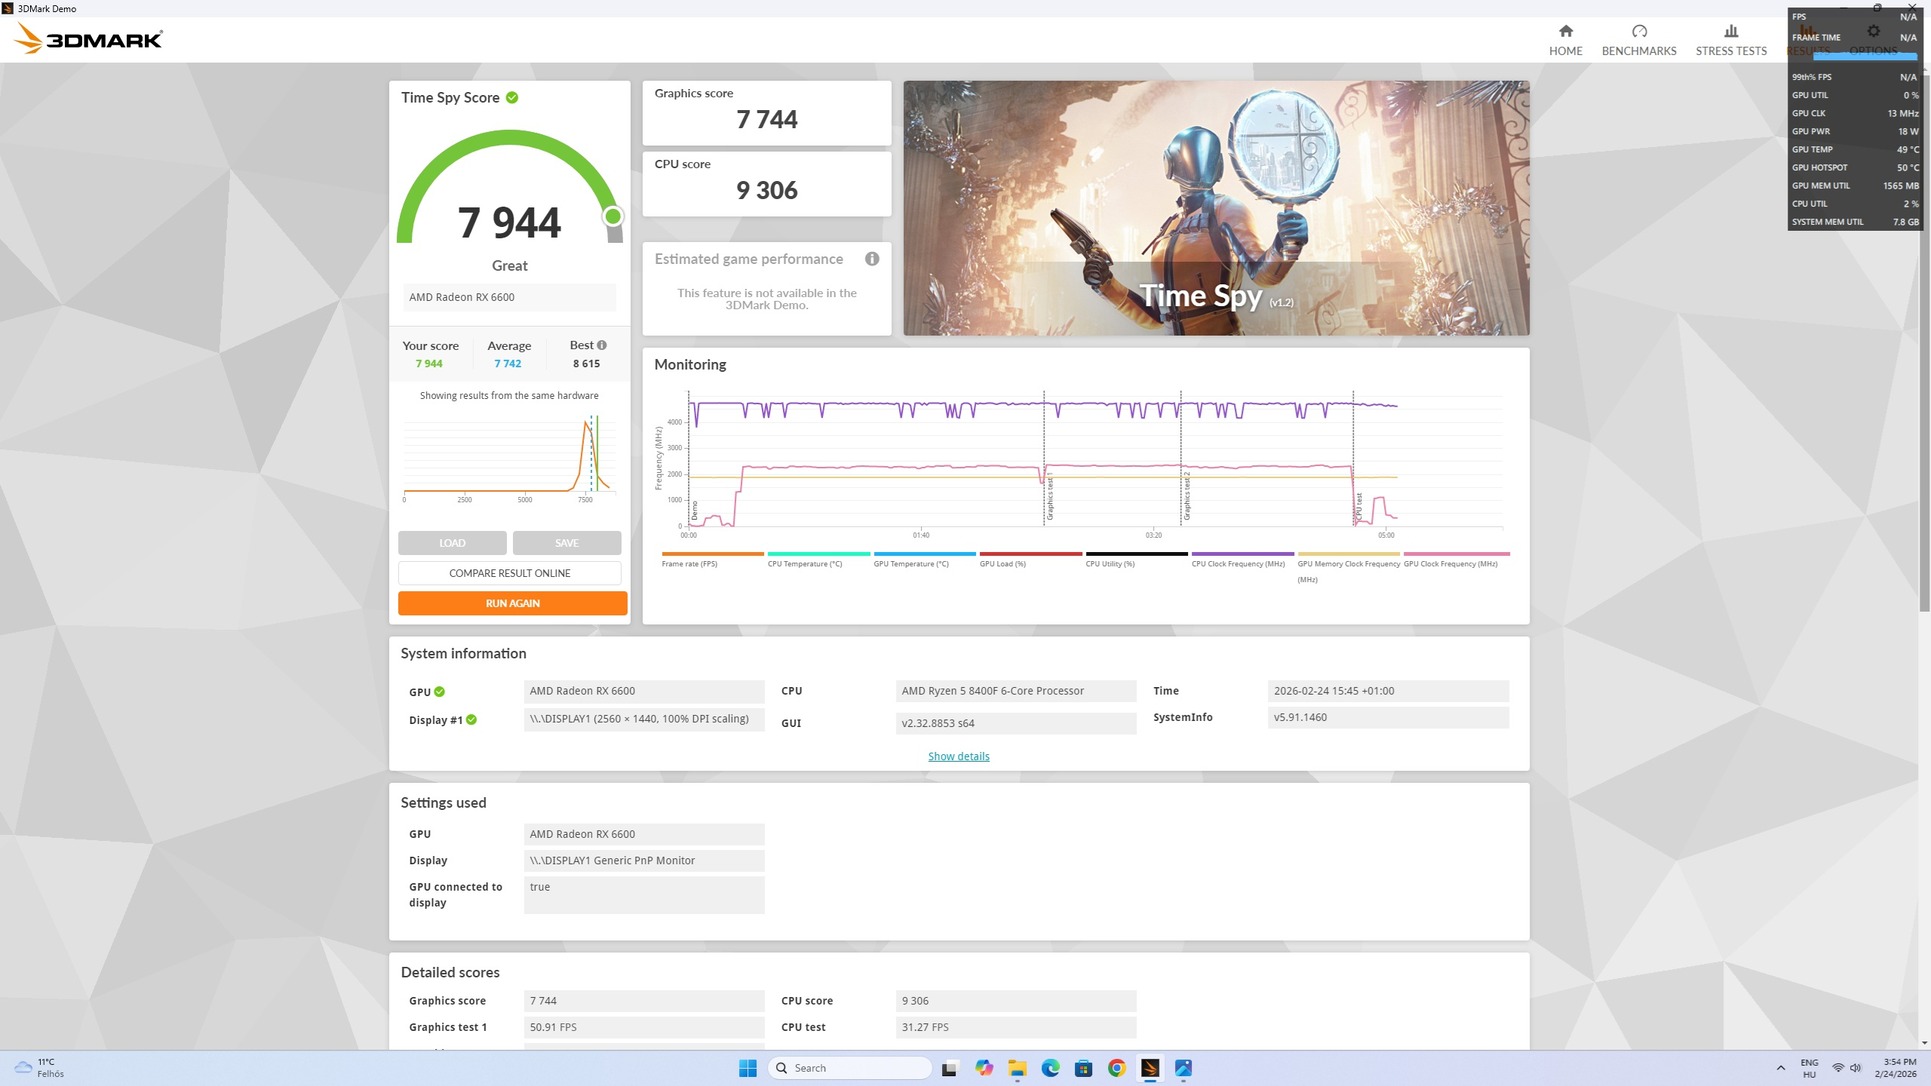Show hidden system tray icons chevron
The height and width of the screenshot is (1086, 1931).
[x=1780, y=1068]
